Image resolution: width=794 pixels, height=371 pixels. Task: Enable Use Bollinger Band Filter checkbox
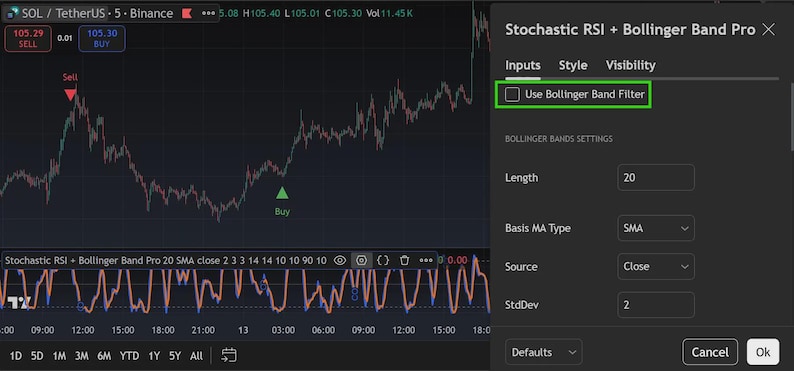[512, 94]
